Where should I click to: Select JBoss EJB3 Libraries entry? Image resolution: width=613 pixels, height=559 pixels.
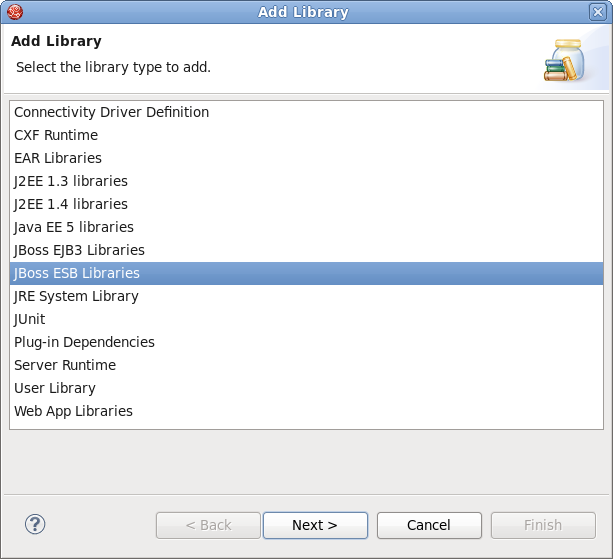79,250
